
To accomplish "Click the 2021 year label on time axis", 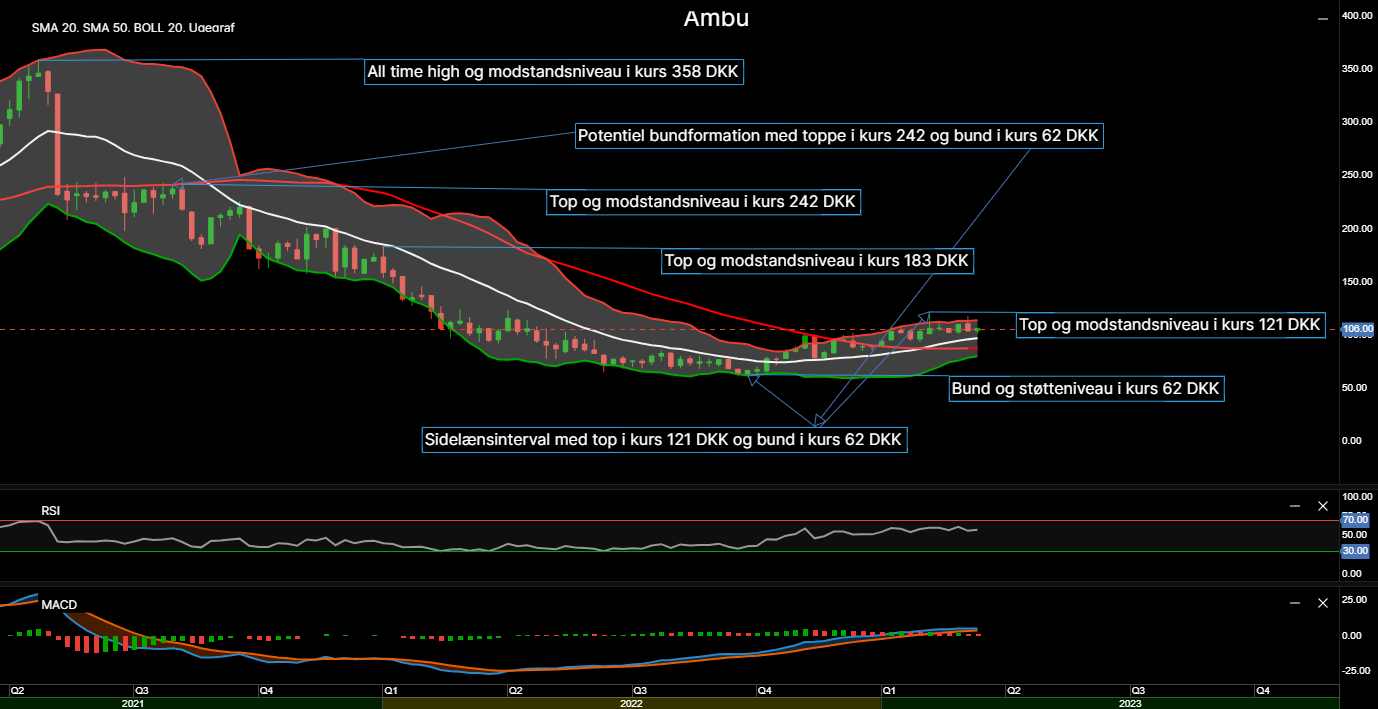I will pos(132,703).
